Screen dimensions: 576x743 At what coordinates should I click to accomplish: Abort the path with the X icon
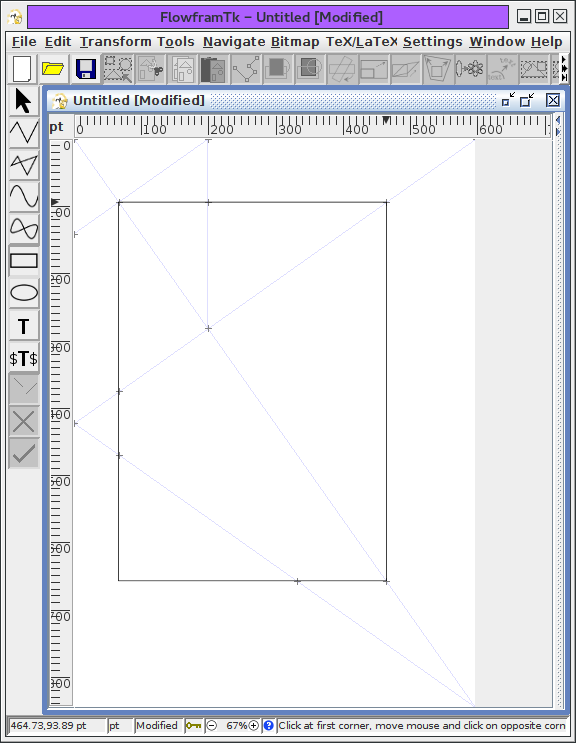(24, 422)
